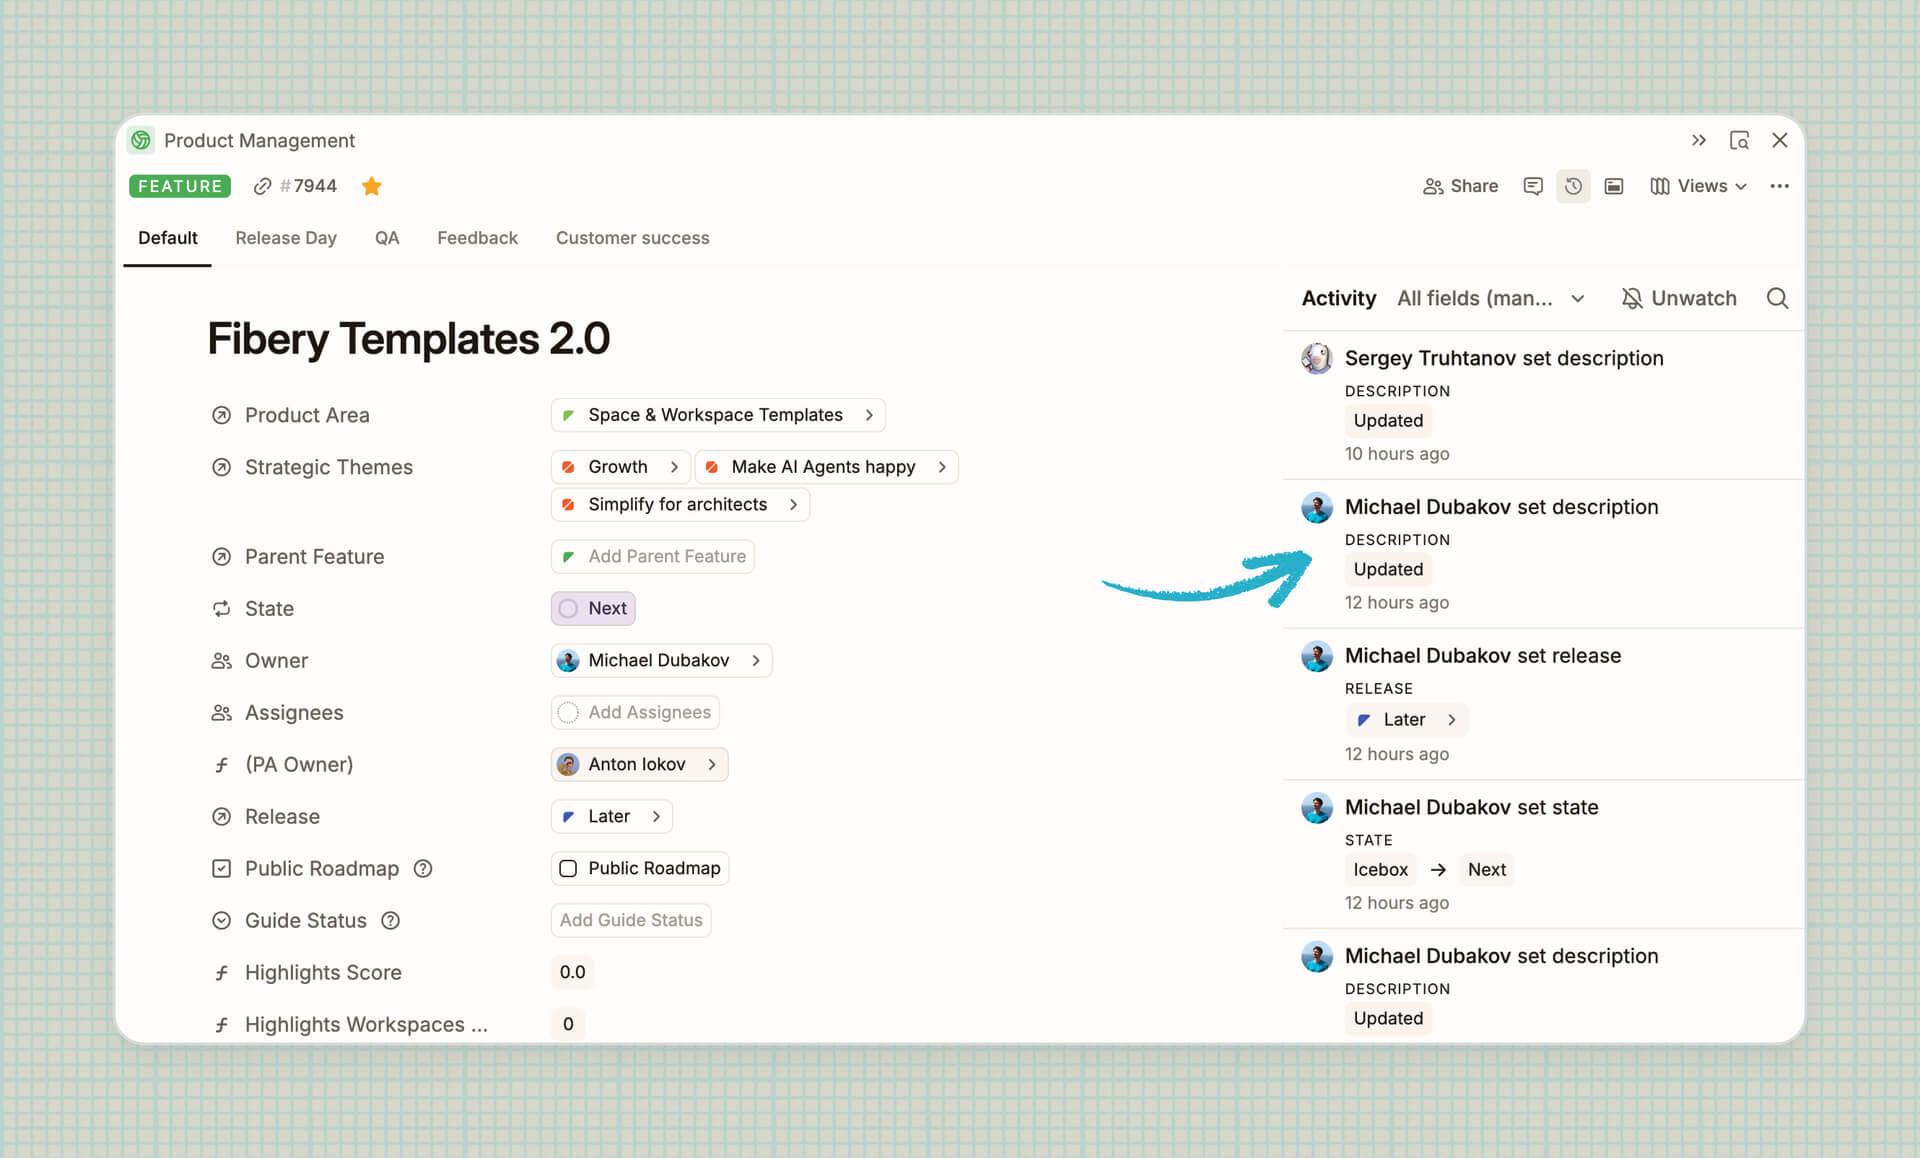Open the more options ellipsis menu
1920x1158 pixels.
[1779, 186]
